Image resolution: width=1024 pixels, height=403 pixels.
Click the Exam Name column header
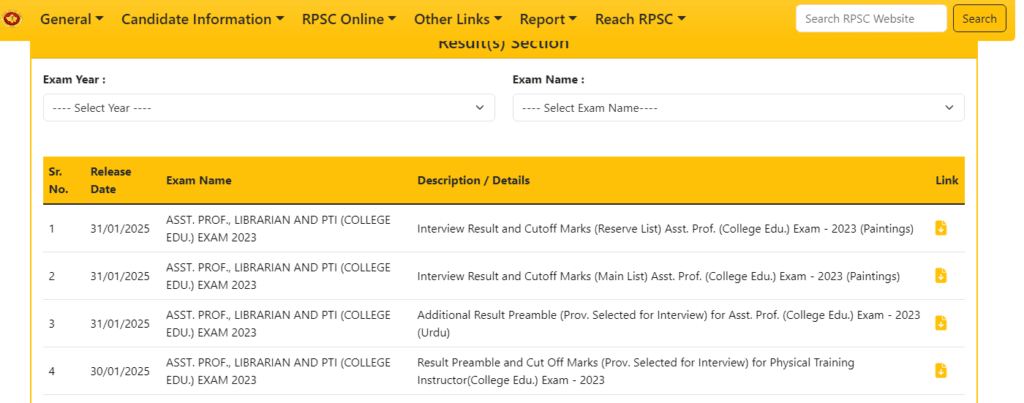click(199, 180)
